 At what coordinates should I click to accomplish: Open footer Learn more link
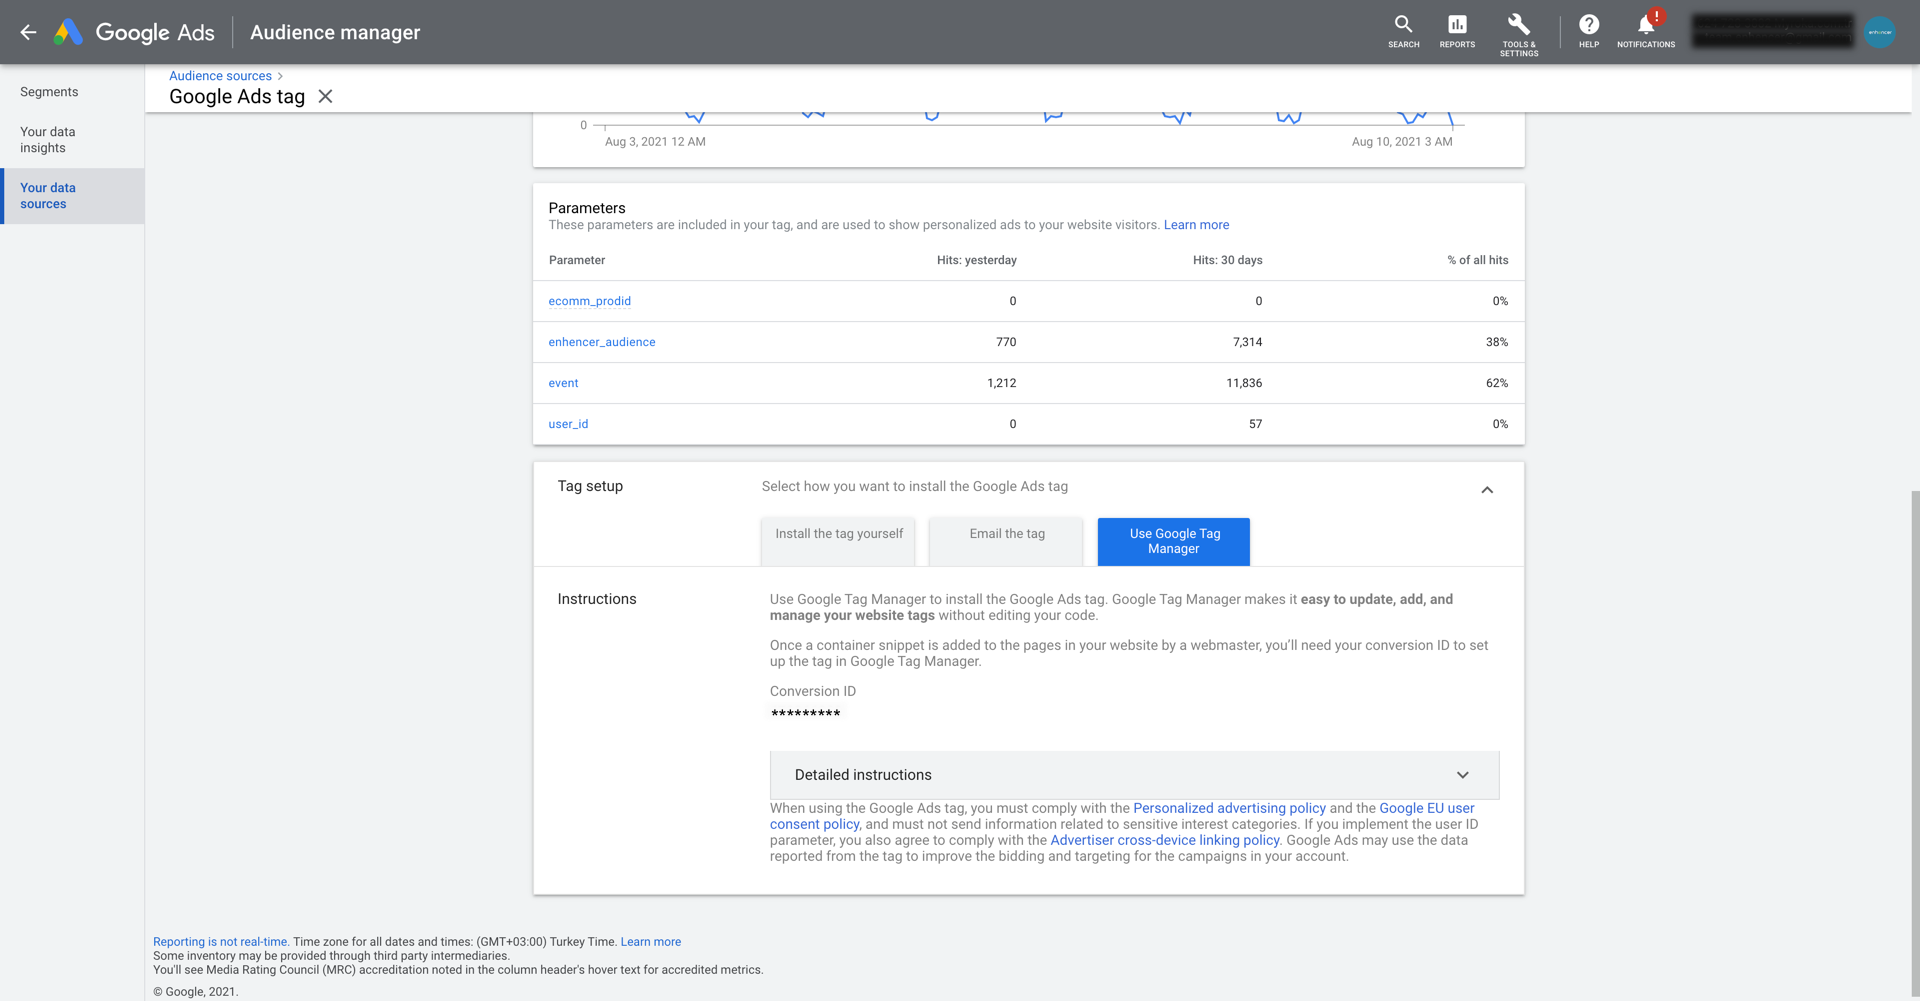tap(650, 942)
